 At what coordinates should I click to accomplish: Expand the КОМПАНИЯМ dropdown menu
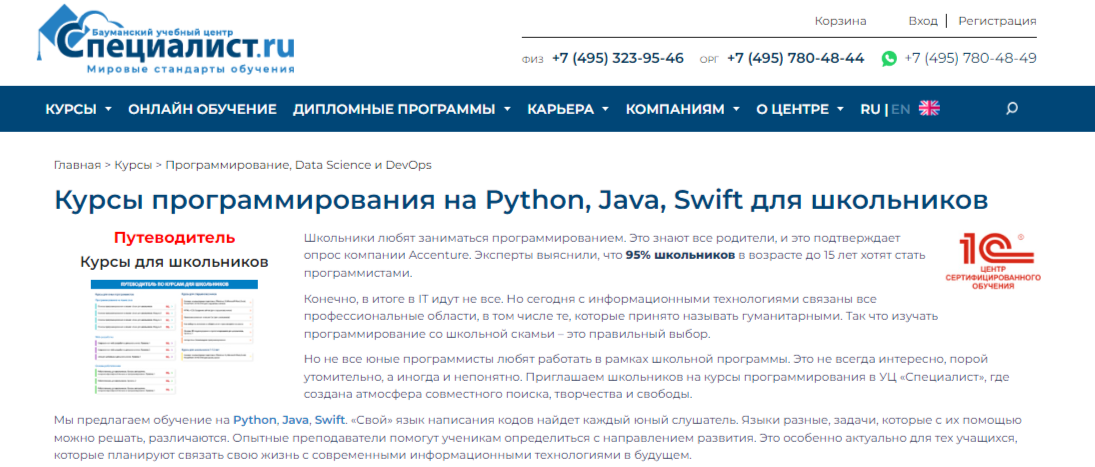[682, 109]
